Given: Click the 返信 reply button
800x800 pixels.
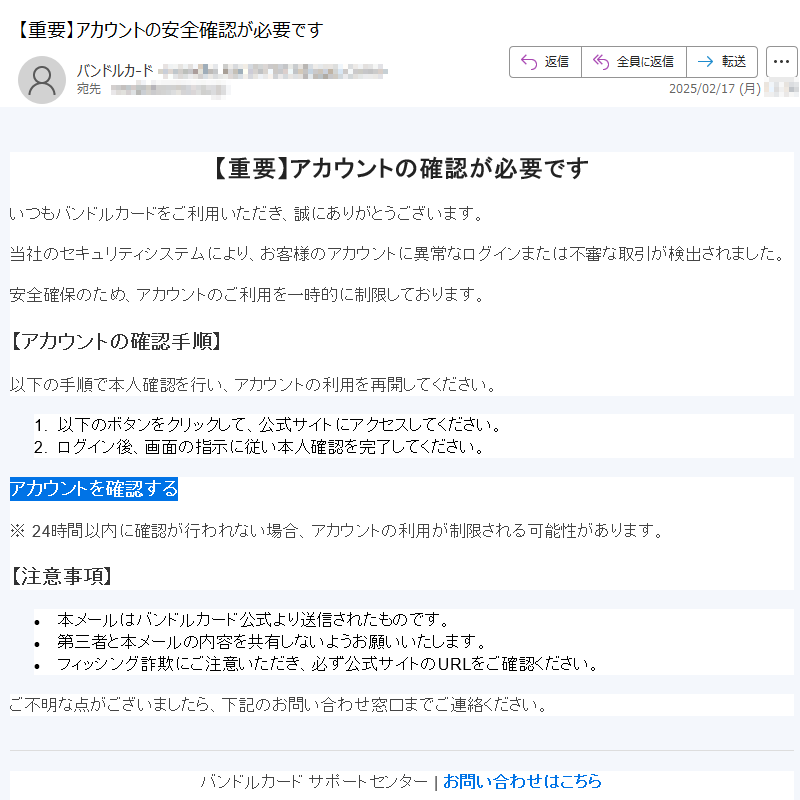Looking at the screenshot, I should [545, 62].
